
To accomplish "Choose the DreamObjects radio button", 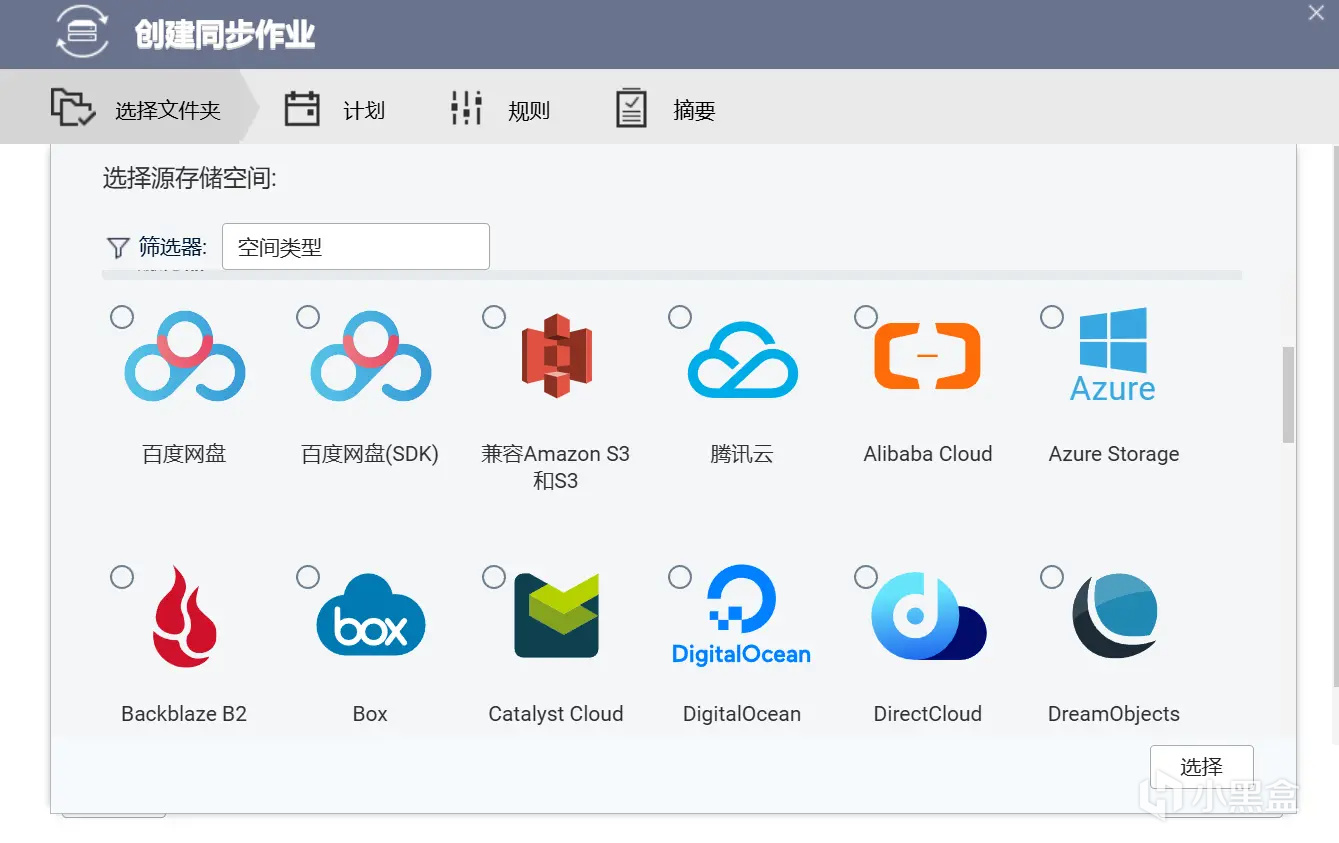I will [x=1052, y=577].
